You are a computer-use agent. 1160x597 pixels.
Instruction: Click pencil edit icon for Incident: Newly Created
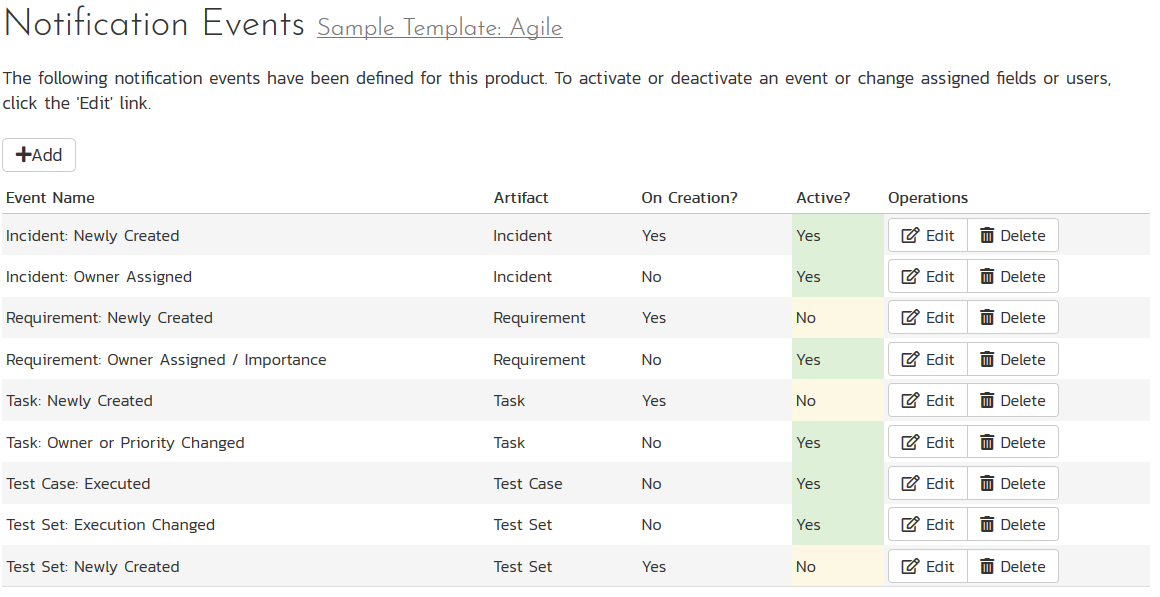pyautogui.click(x=910, y=236)
